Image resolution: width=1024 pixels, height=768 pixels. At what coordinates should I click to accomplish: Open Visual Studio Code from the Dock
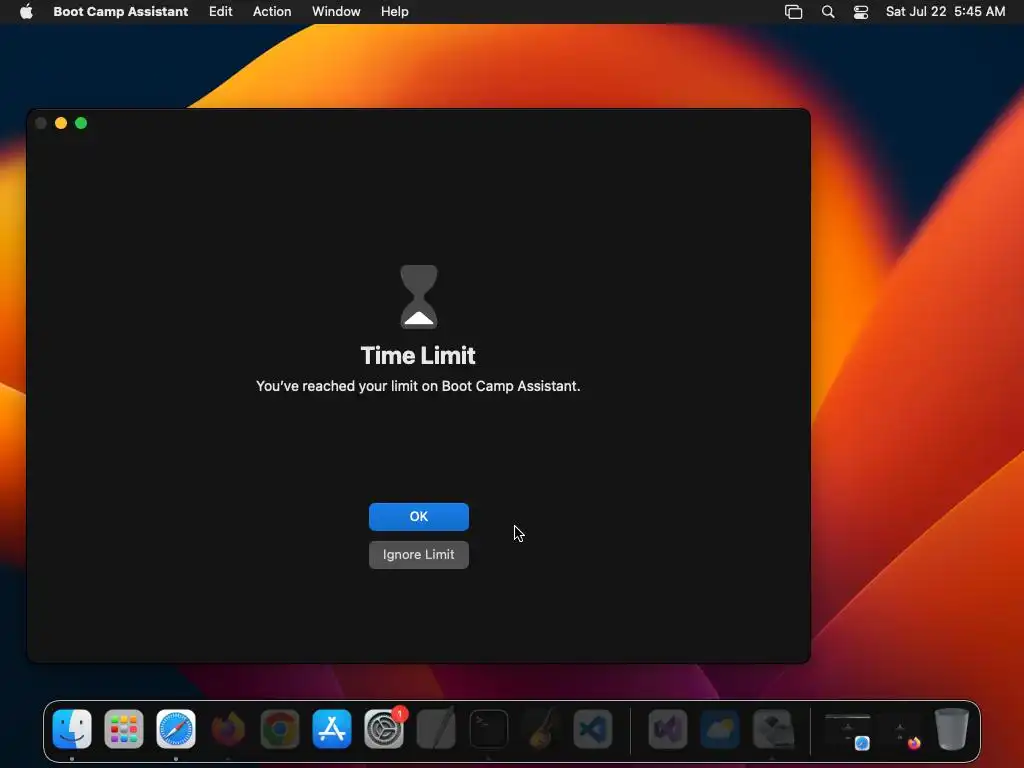[593, 729]
